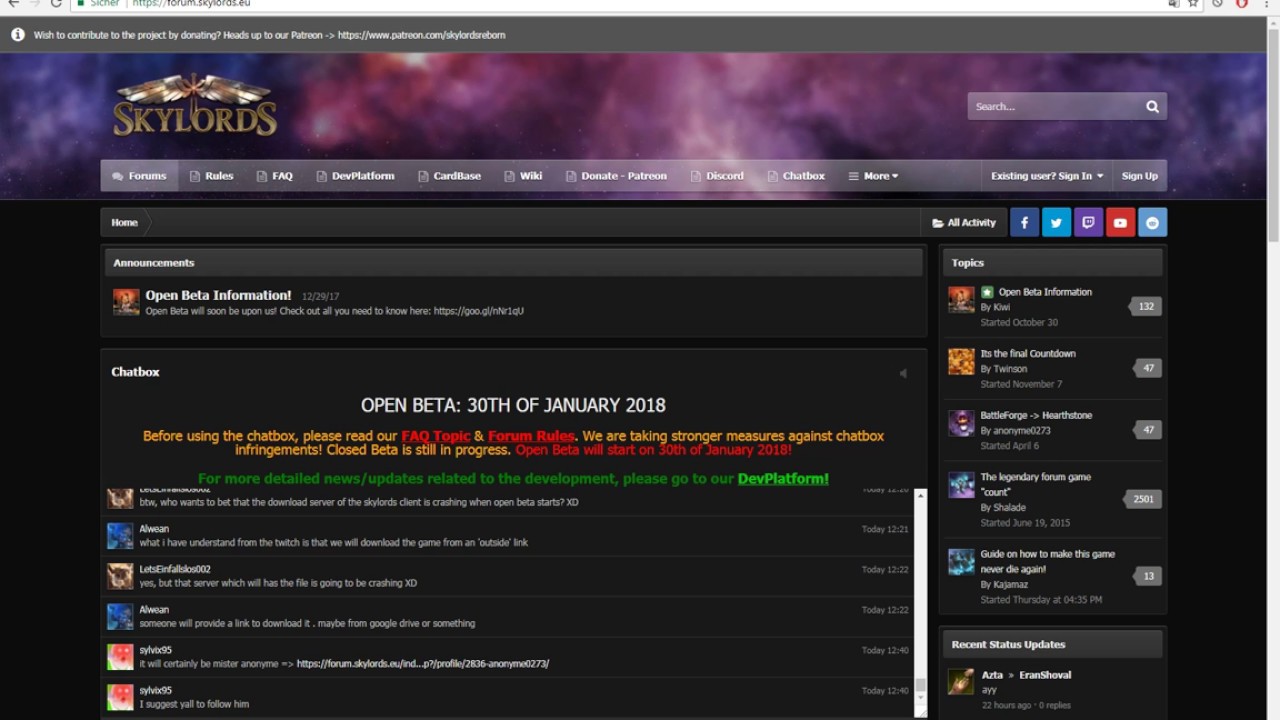The width and height of the screenshot is (1280, 720).
Task: Open DevPlatform in navigation bar
Action: [x=355, y=176]
